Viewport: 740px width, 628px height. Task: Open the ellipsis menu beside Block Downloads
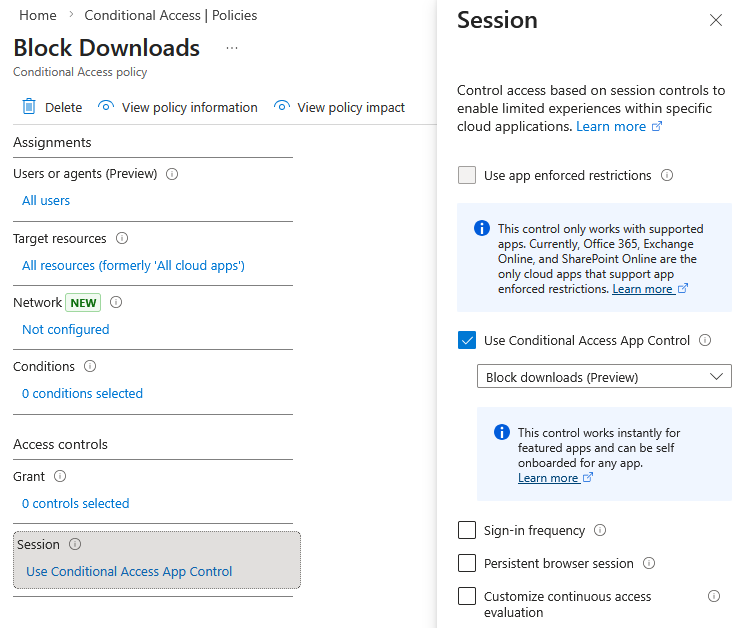[x=232, y=48]
